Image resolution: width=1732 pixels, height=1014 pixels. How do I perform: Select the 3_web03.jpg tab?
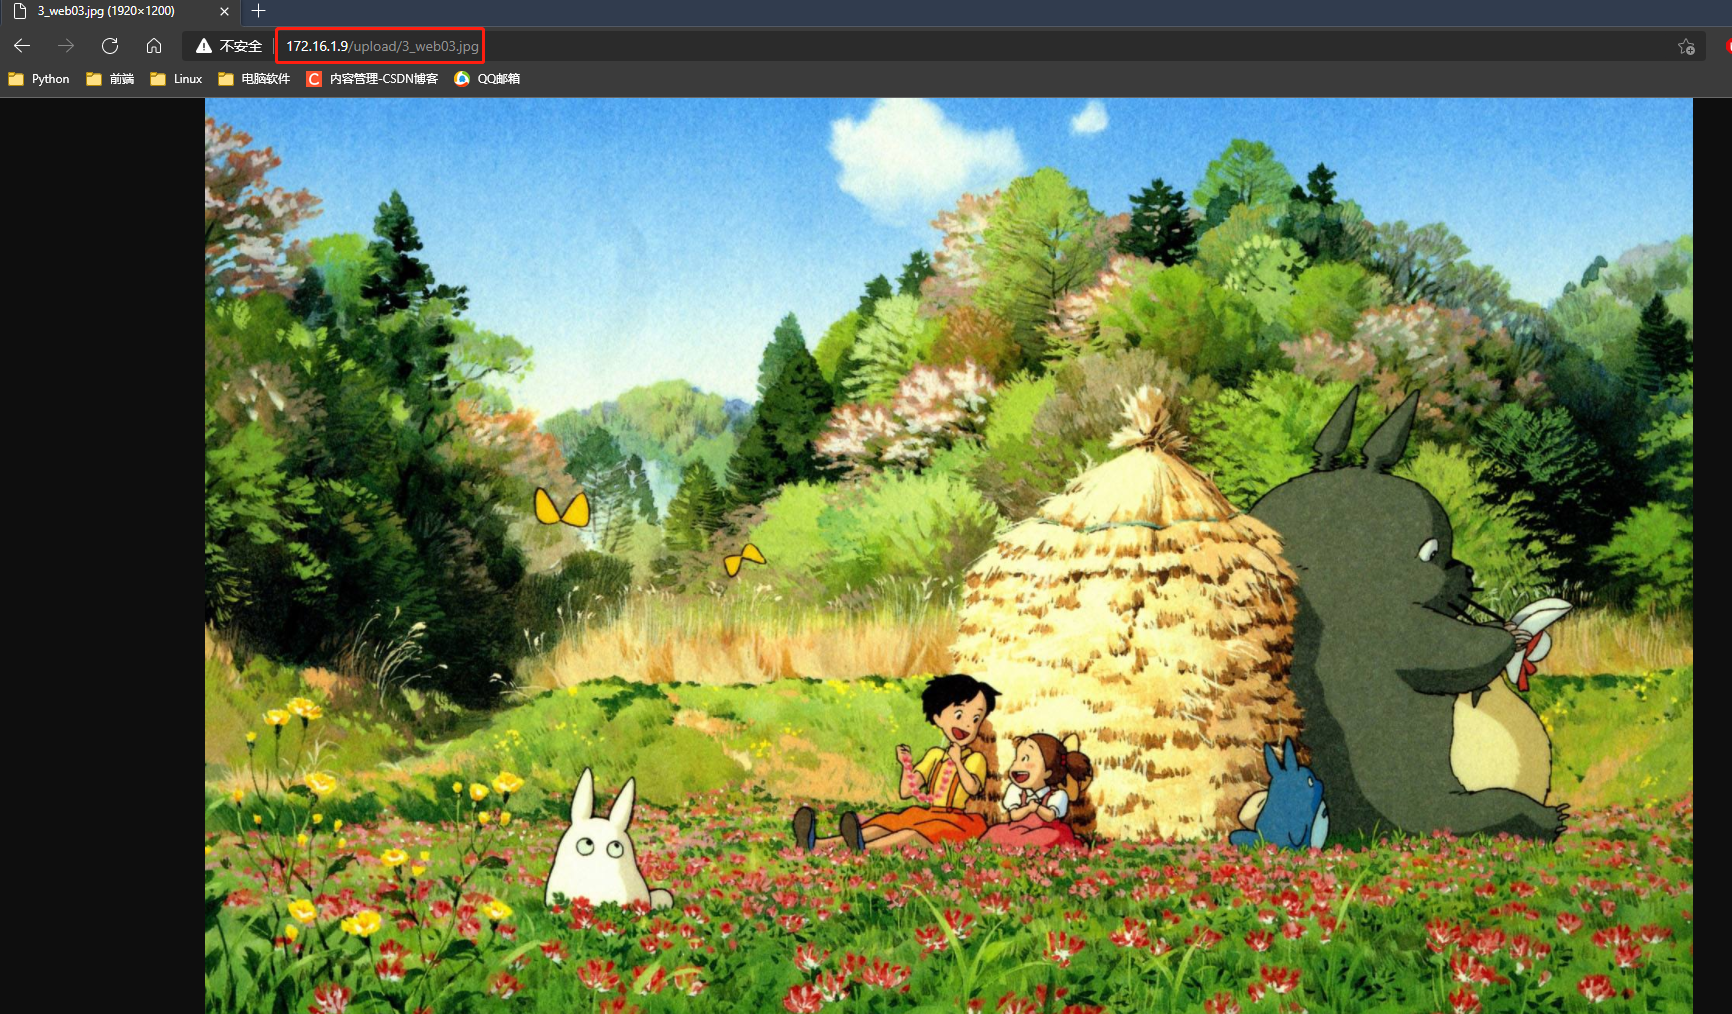click(120, 11)
